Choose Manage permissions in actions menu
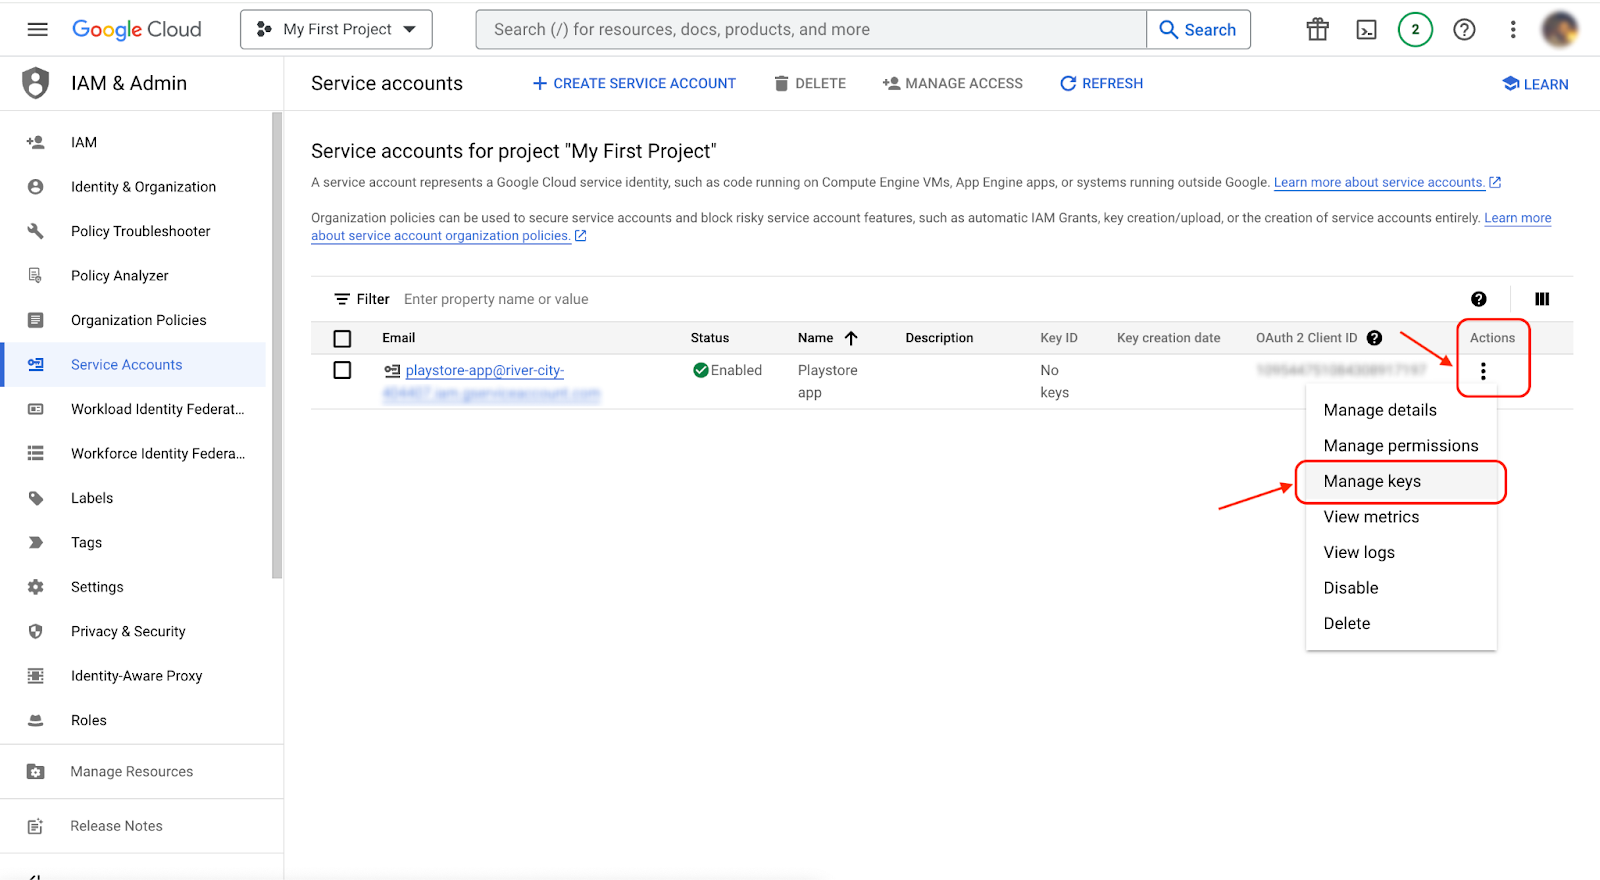Screen dimensions: 1600x880 coord(1400,446)
